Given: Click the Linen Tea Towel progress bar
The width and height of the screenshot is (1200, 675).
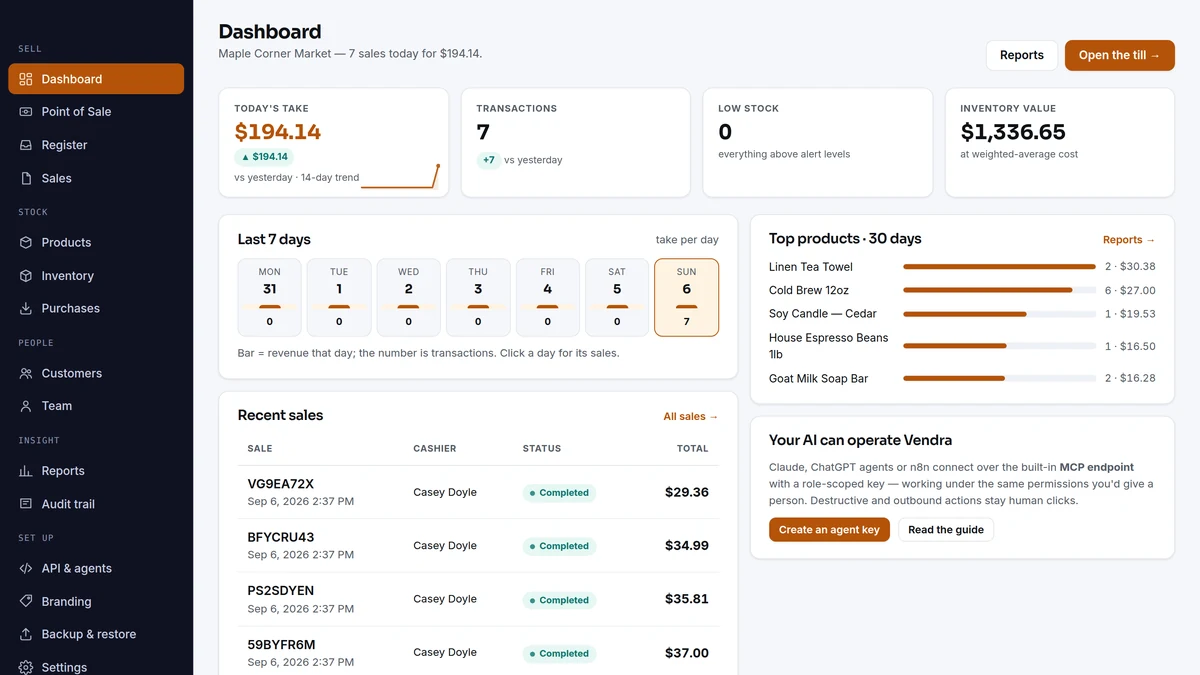Looking at the screenshot, I should point(999,267).
